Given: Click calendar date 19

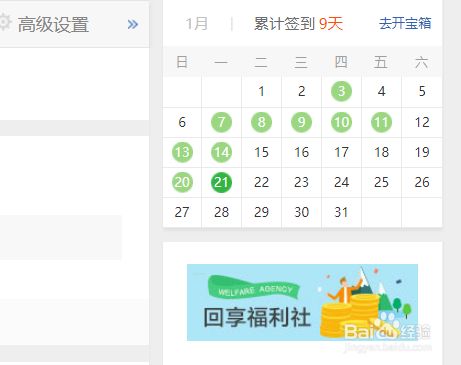Looking at the screenshot, I should [x=422, y=152].
